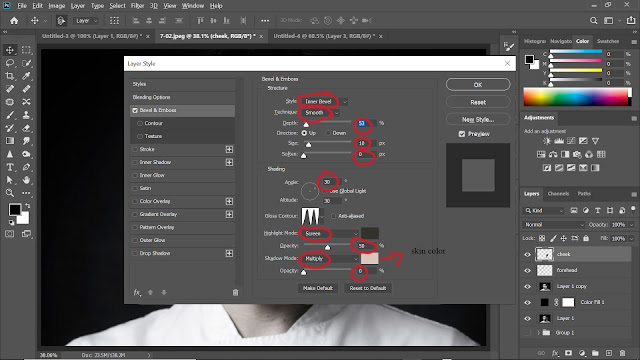
Task: Toggle Bevel & Emboss checkbox
Action: 135,110
